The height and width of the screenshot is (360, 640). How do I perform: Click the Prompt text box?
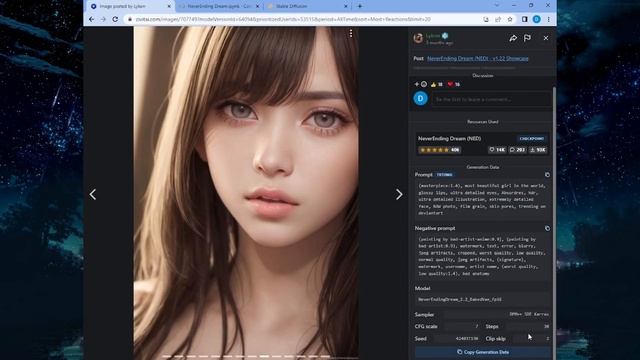coord(482,200)
